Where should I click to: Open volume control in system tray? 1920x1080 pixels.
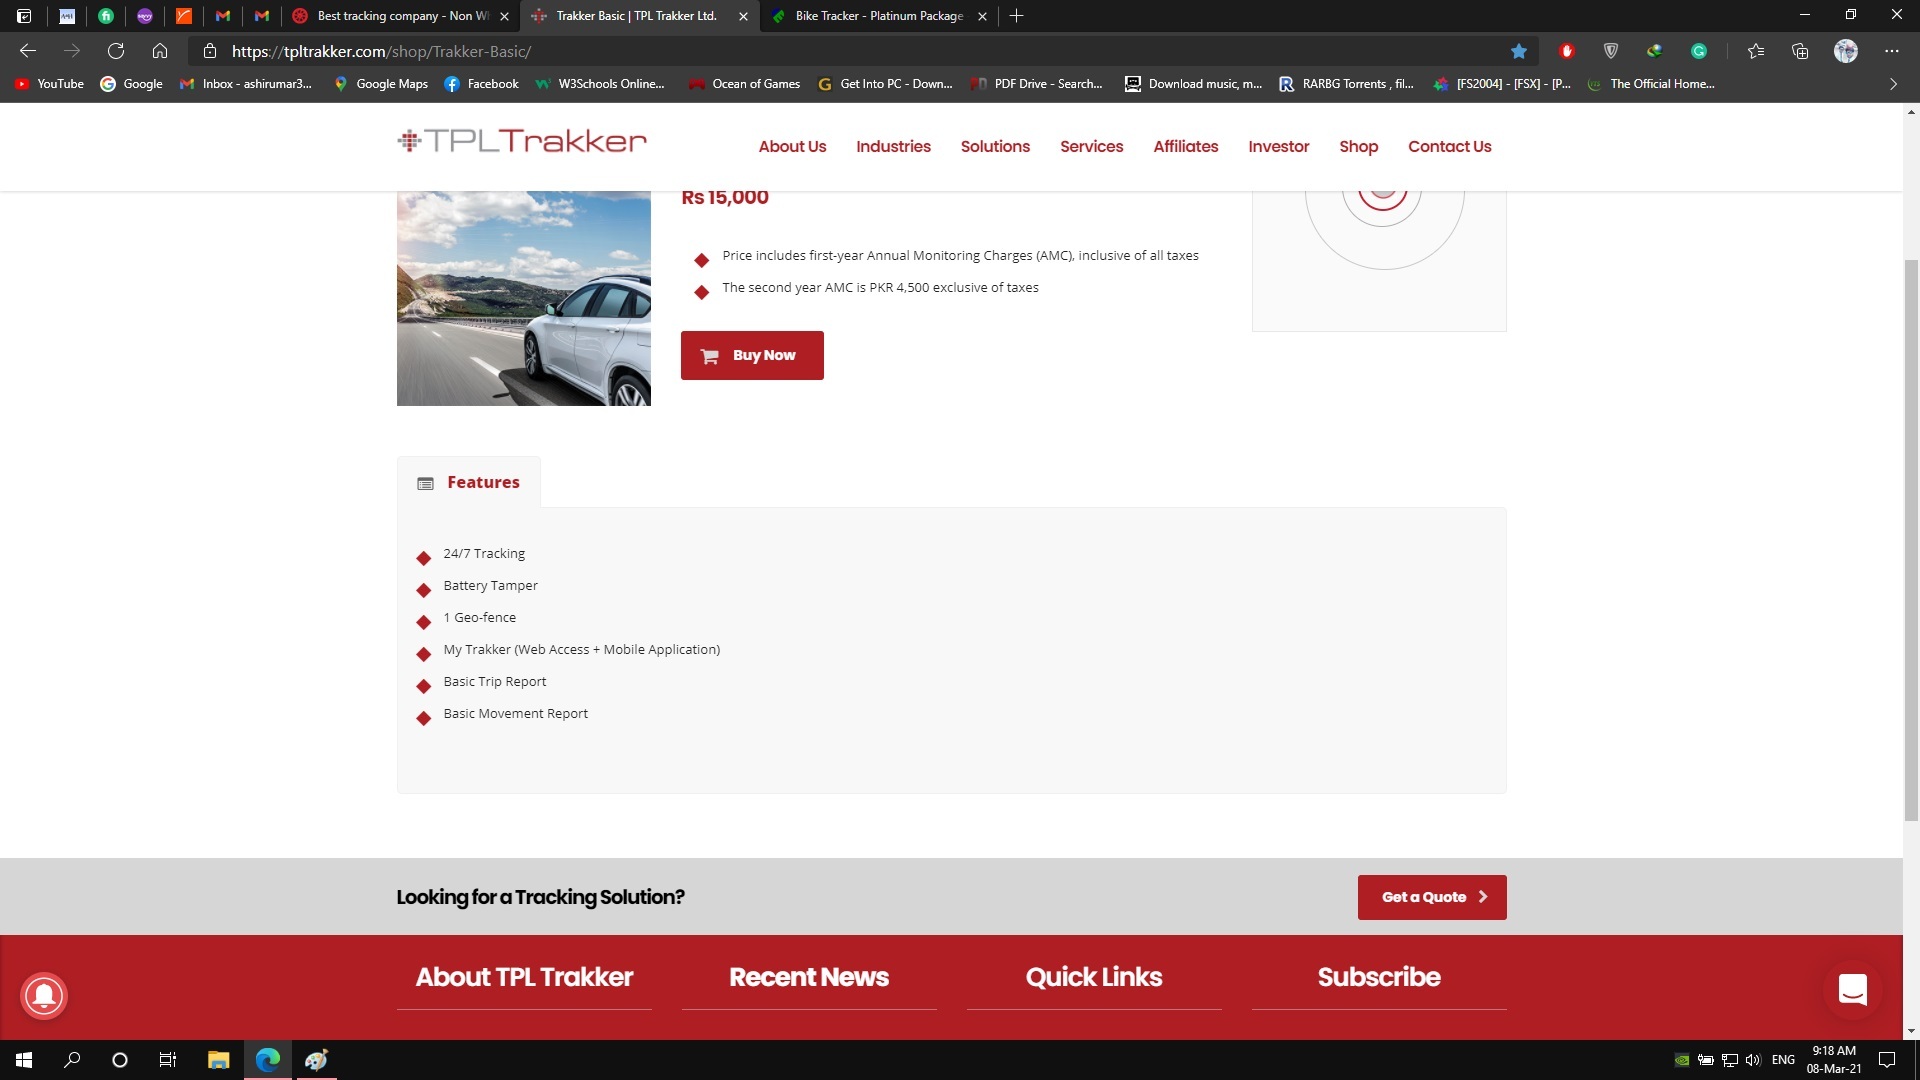pyautogui.click(x=1753, y=1060)
